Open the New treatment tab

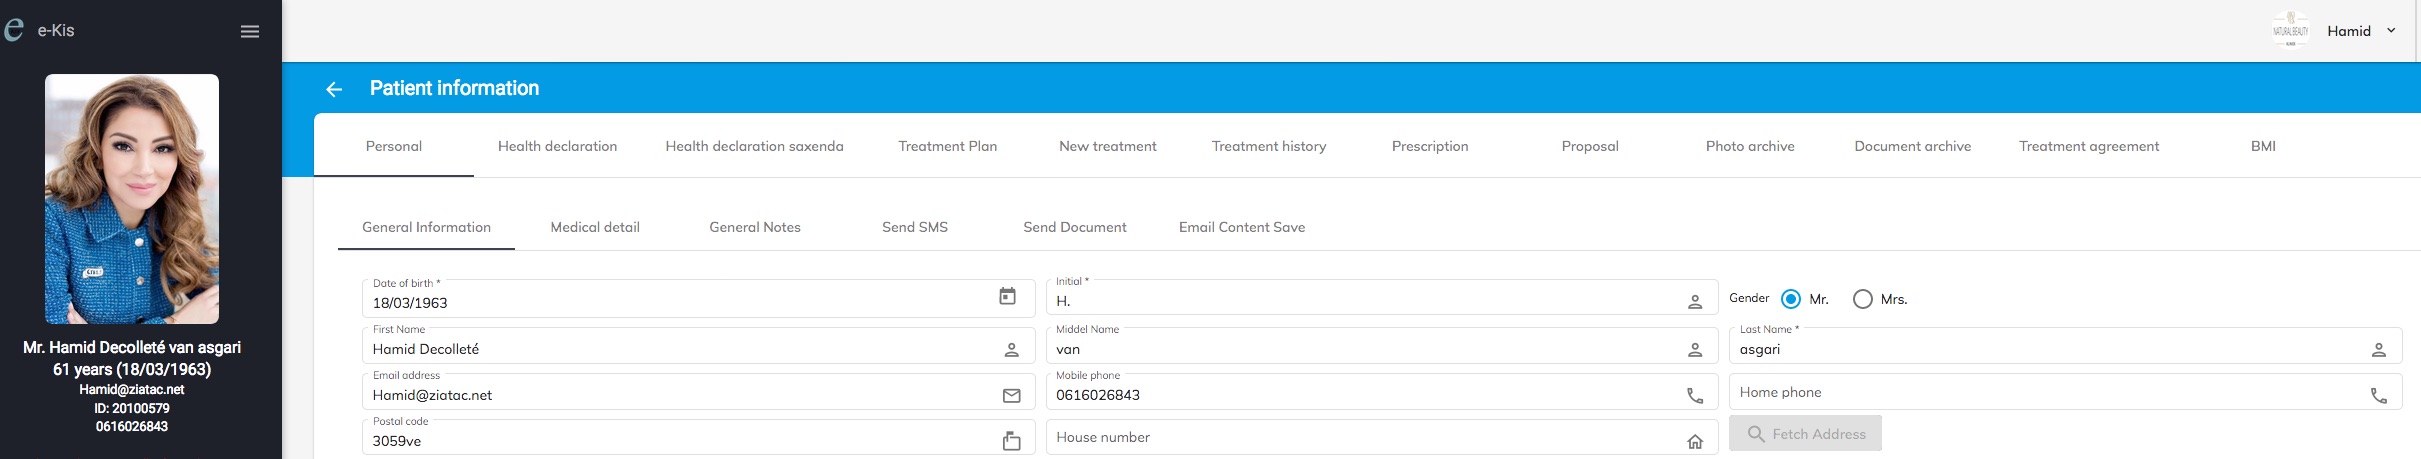1107,146
